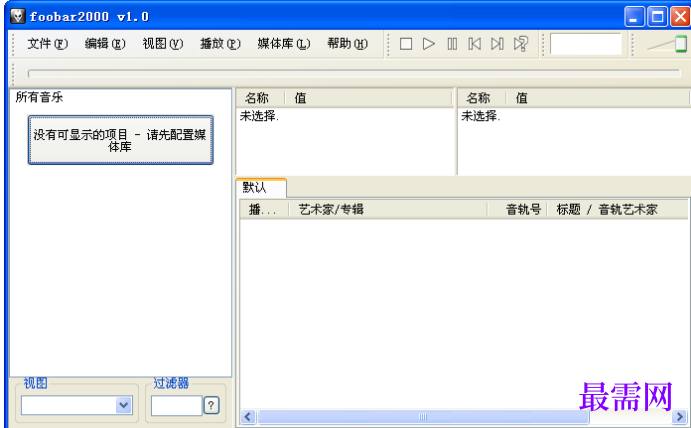This screenshot has width=691, height=428.
Task: Maximize the foobar2000 window
Action: click(658, 17)
